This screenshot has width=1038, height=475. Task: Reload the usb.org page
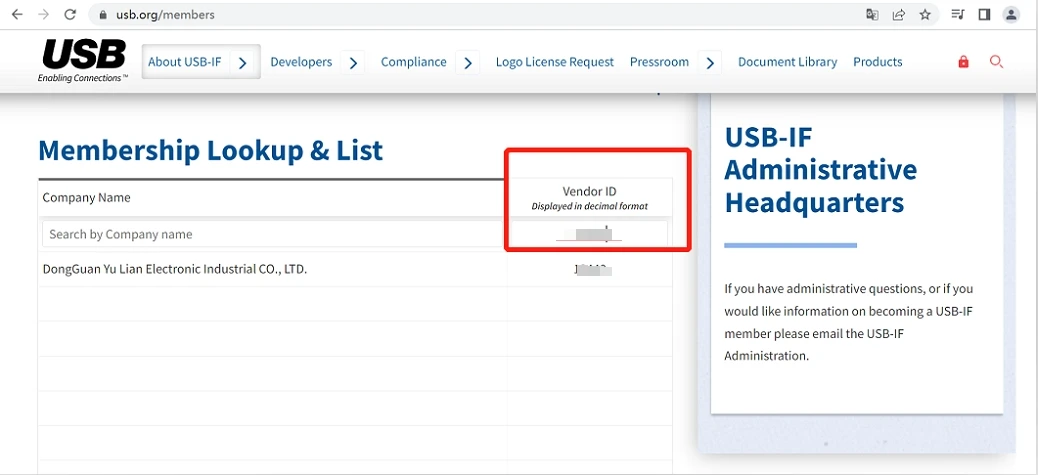click(x=70, y=14)
